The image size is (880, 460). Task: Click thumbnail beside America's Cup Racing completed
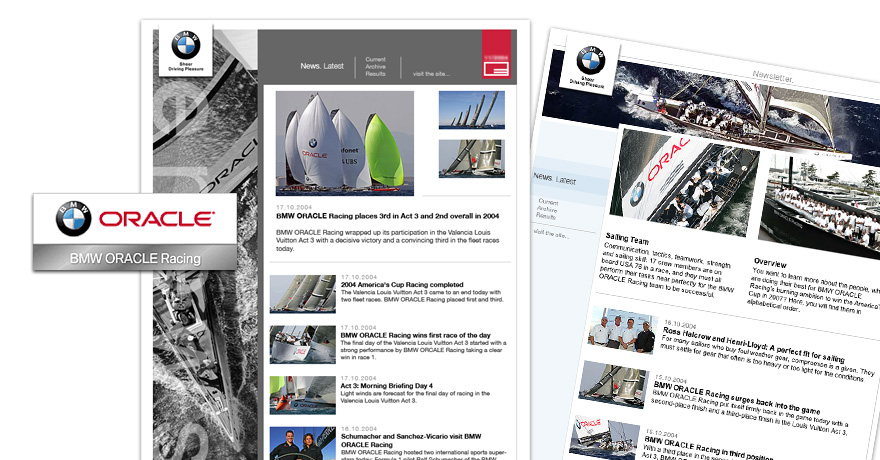302,293
